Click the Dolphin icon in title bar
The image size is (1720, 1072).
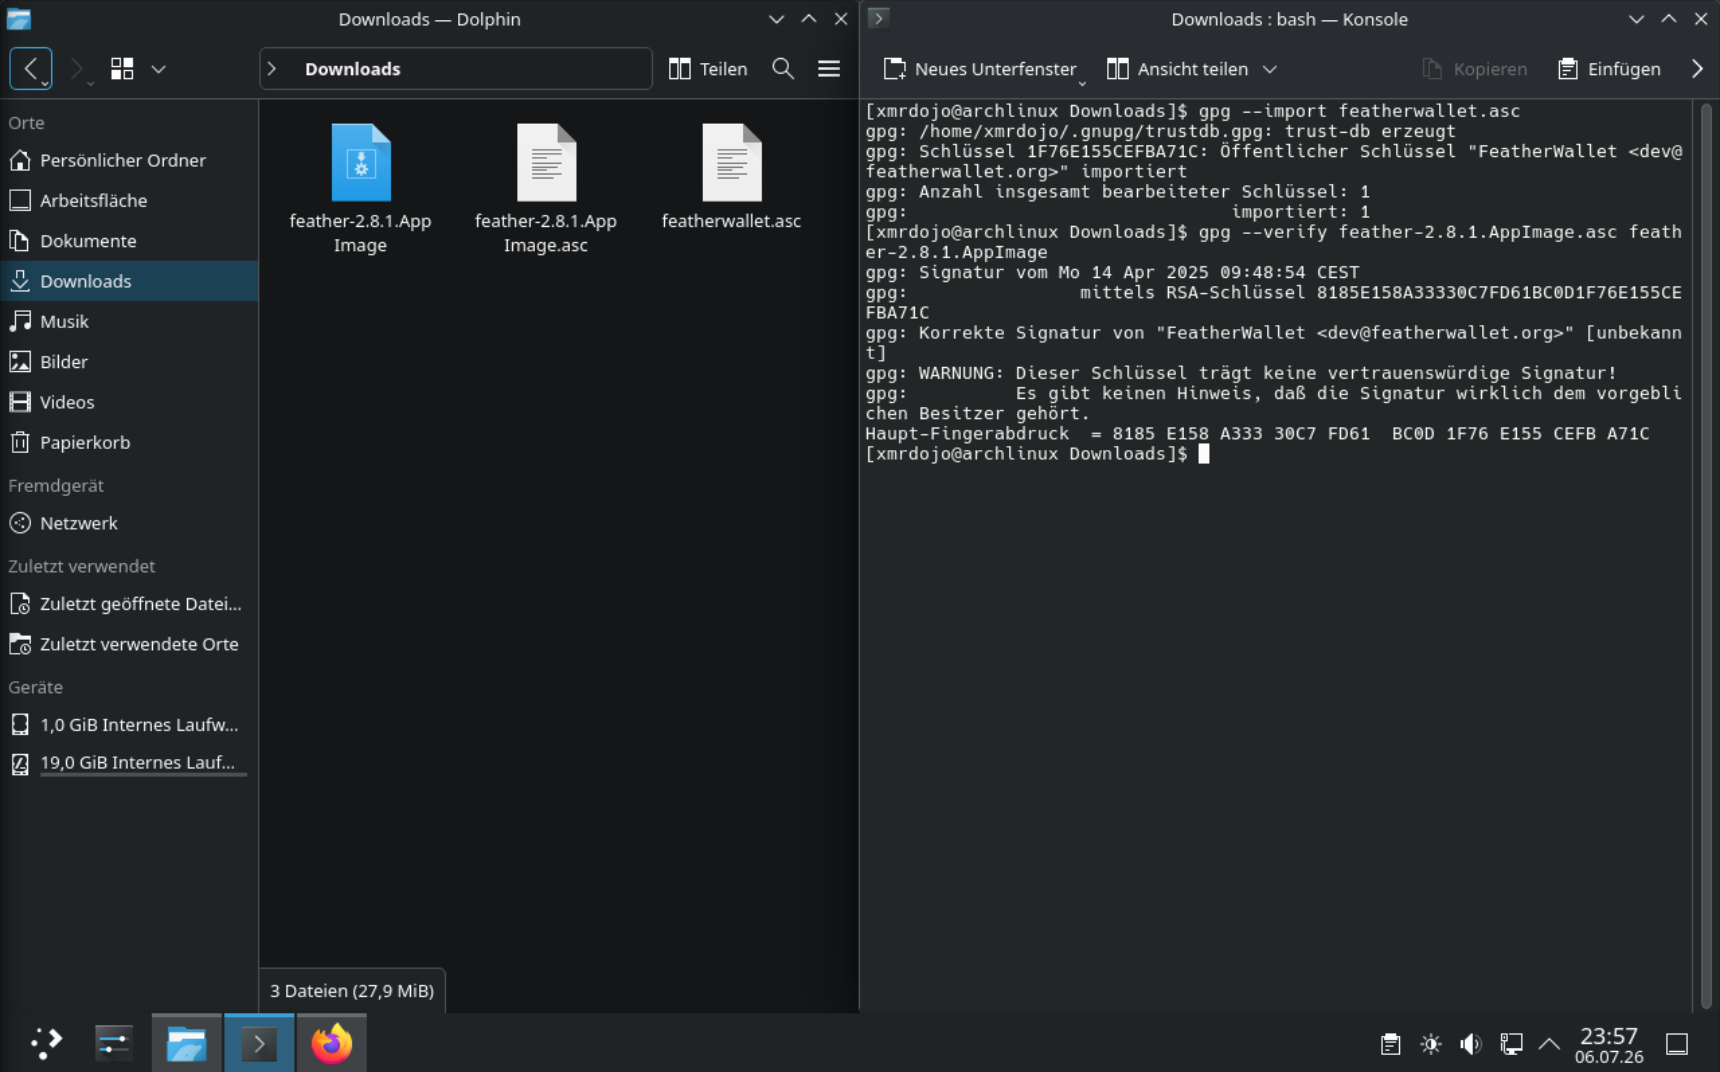(19, 19)
